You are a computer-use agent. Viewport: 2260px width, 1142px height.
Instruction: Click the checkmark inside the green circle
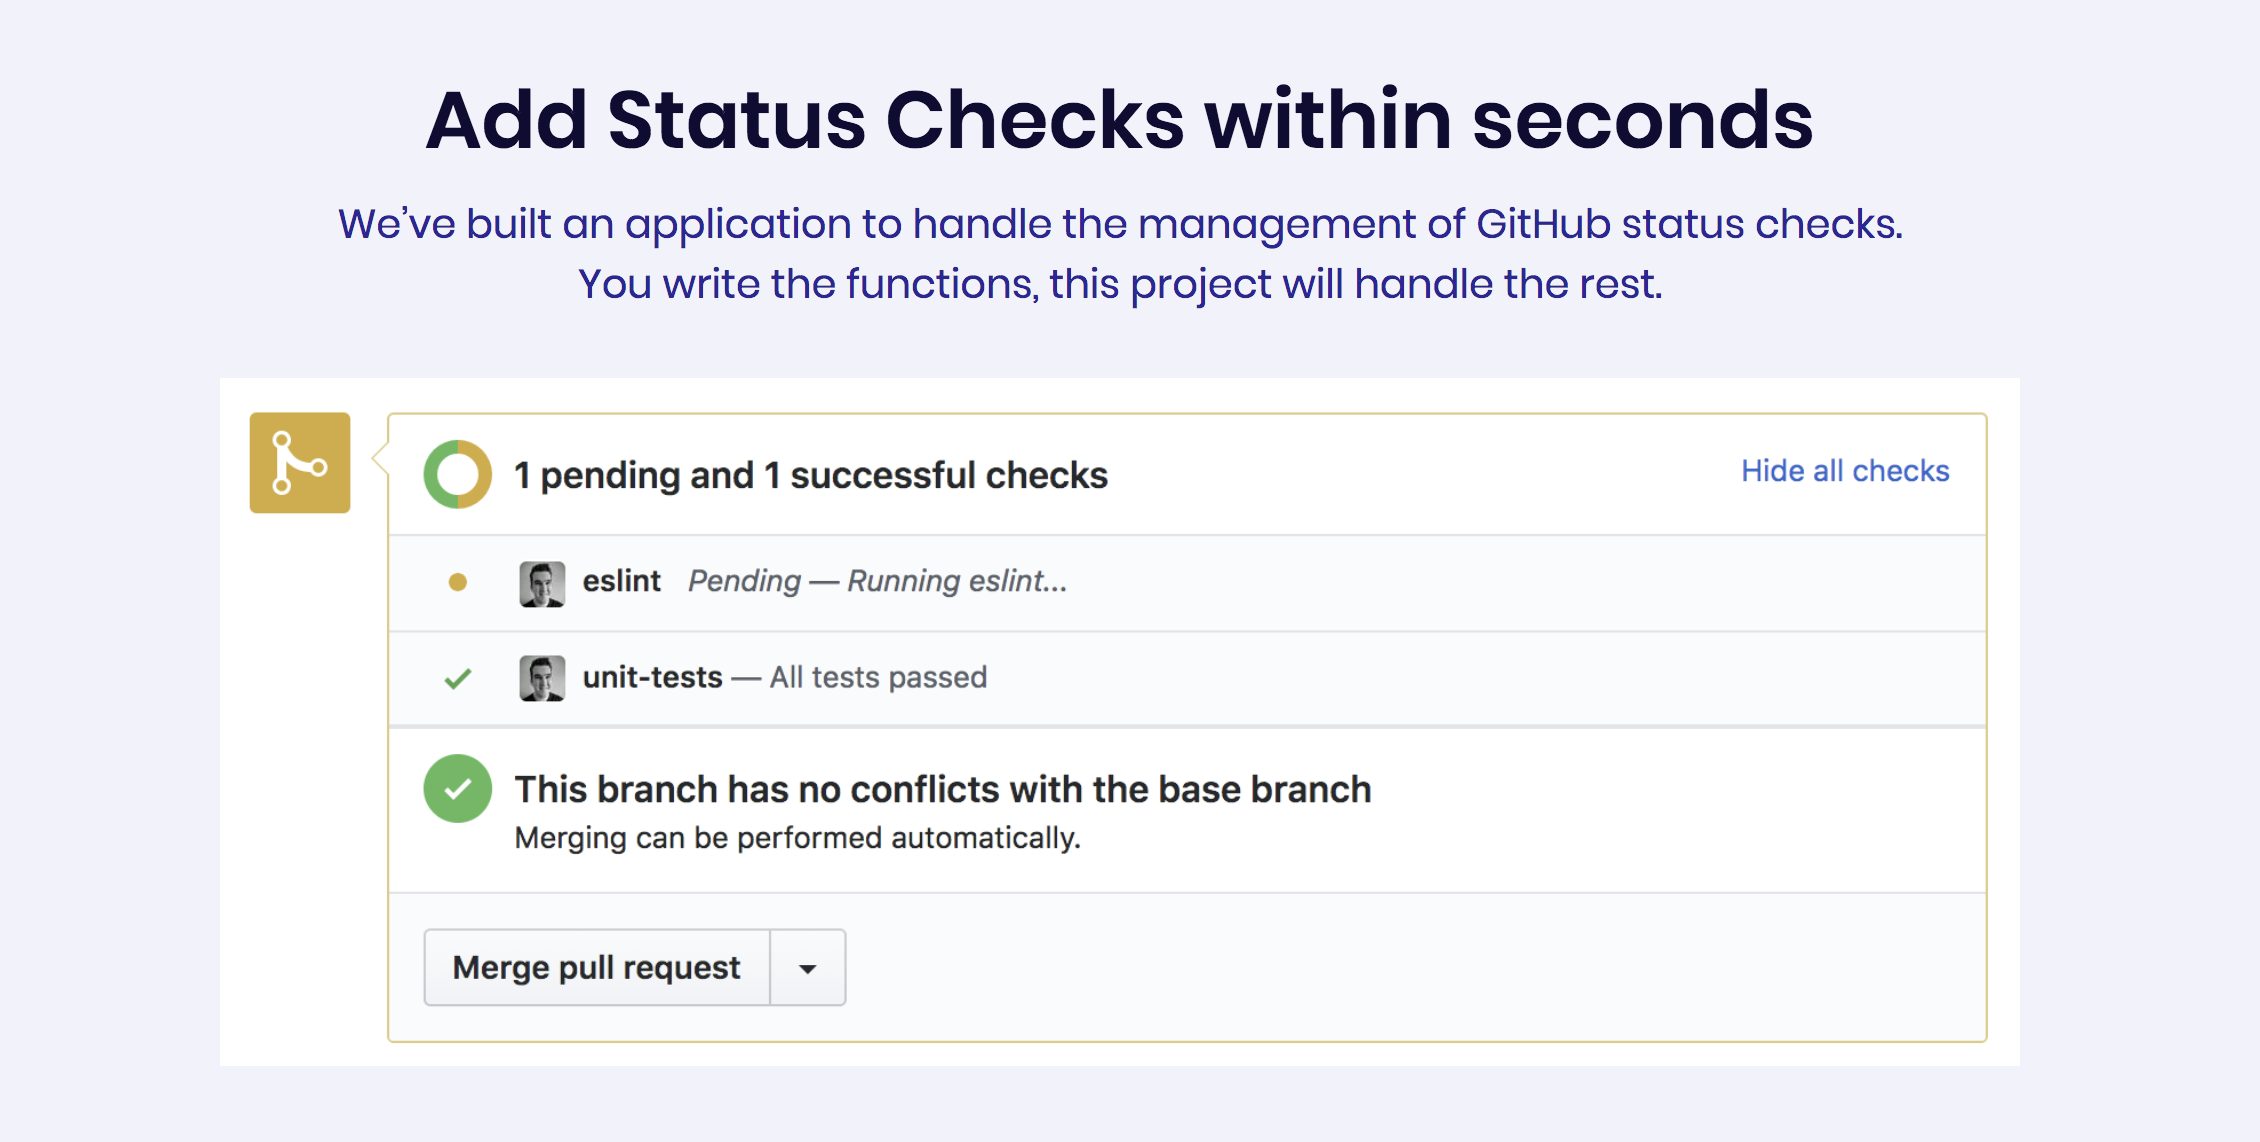point(457,789)
